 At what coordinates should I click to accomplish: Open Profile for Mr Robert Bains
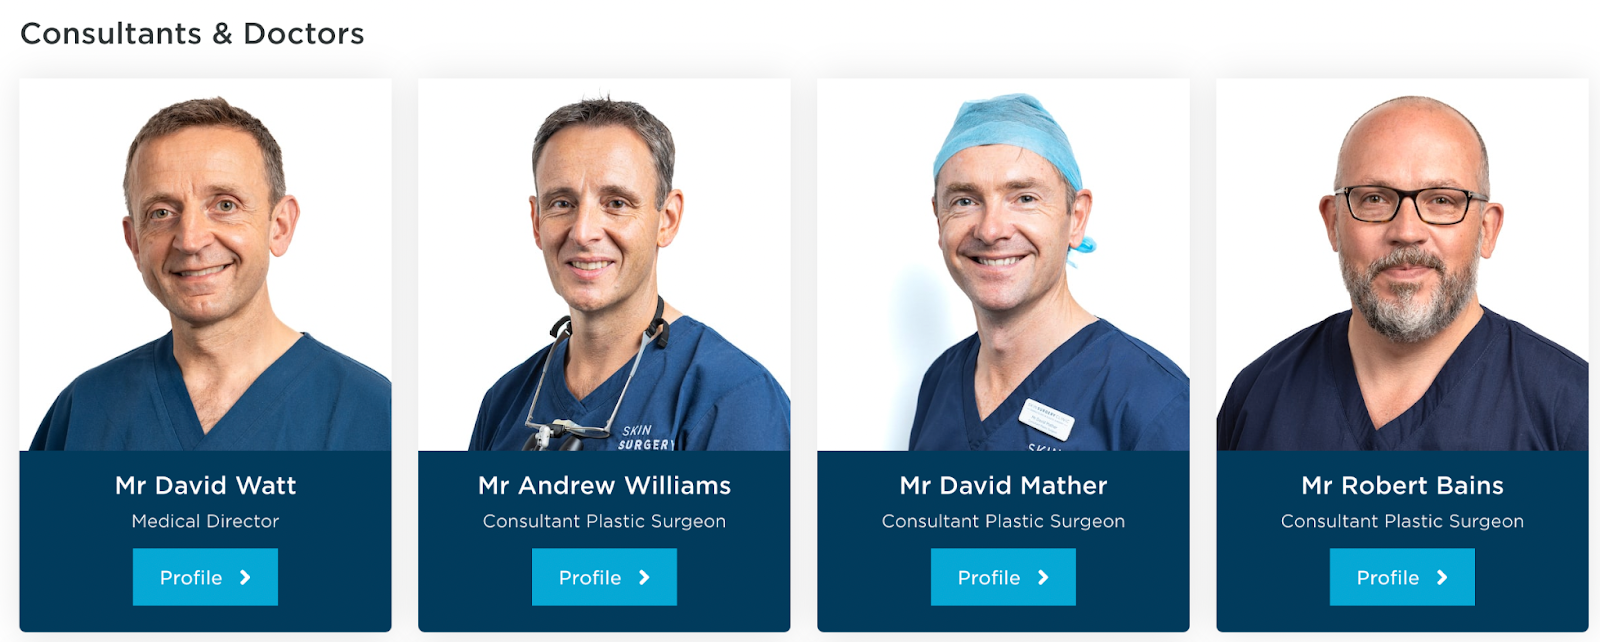point(1402,577)
